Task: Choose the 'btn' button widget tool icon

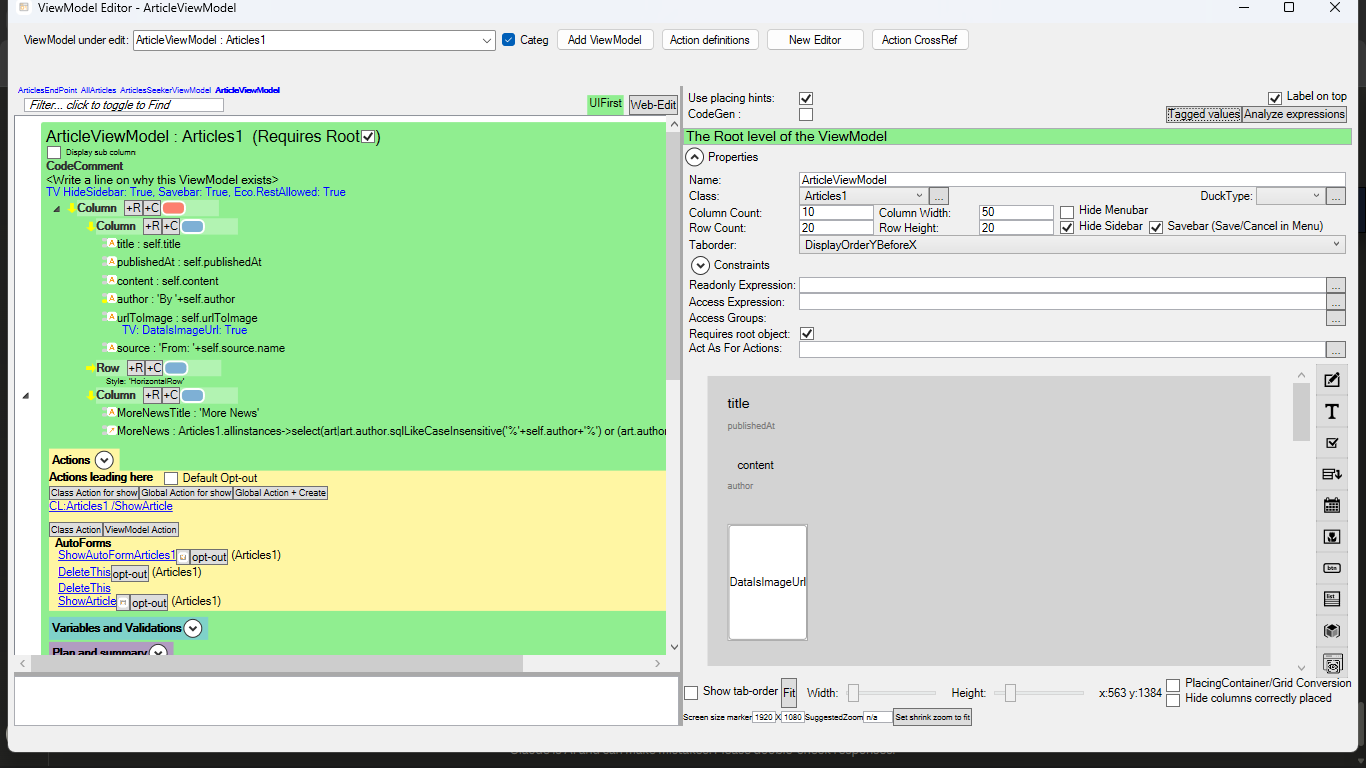Action: 1332,568
